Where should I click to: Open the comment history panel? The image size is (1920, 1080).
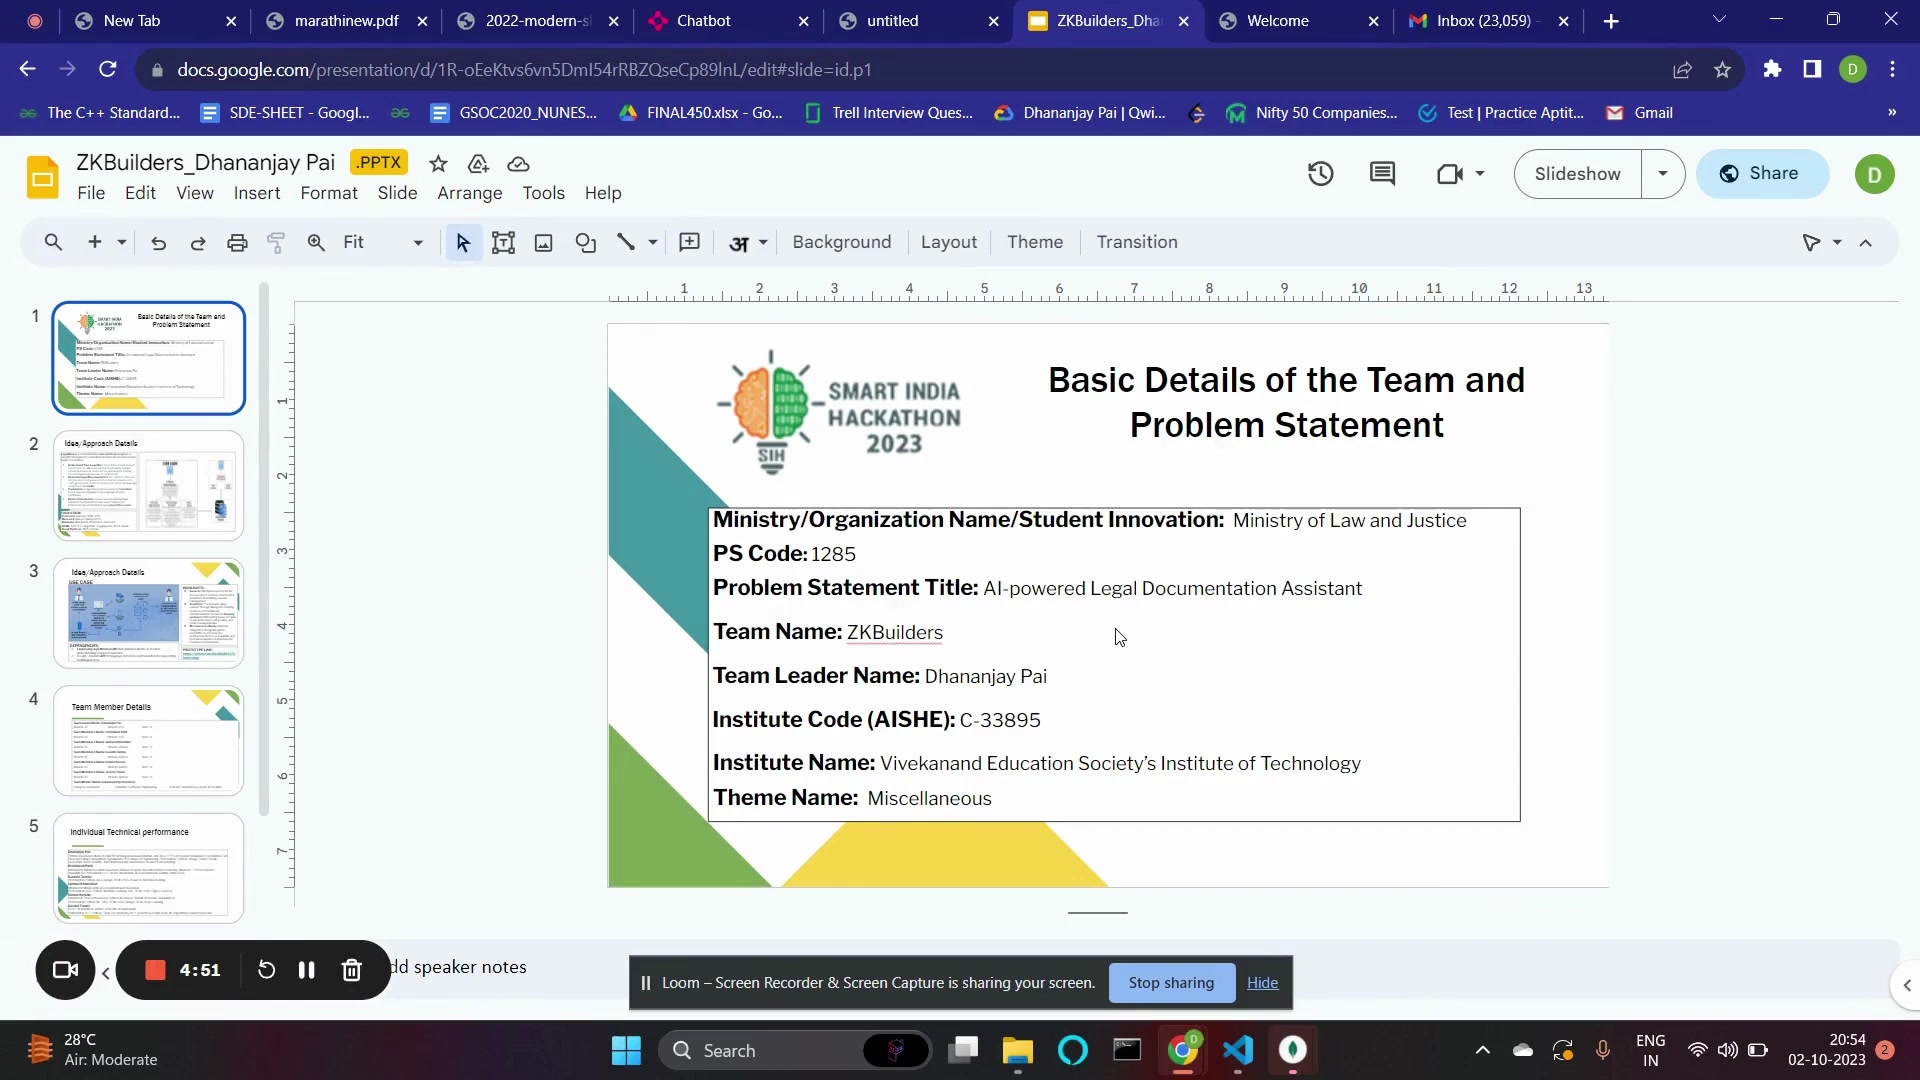pyautogui.click(x=1383, y=174)
